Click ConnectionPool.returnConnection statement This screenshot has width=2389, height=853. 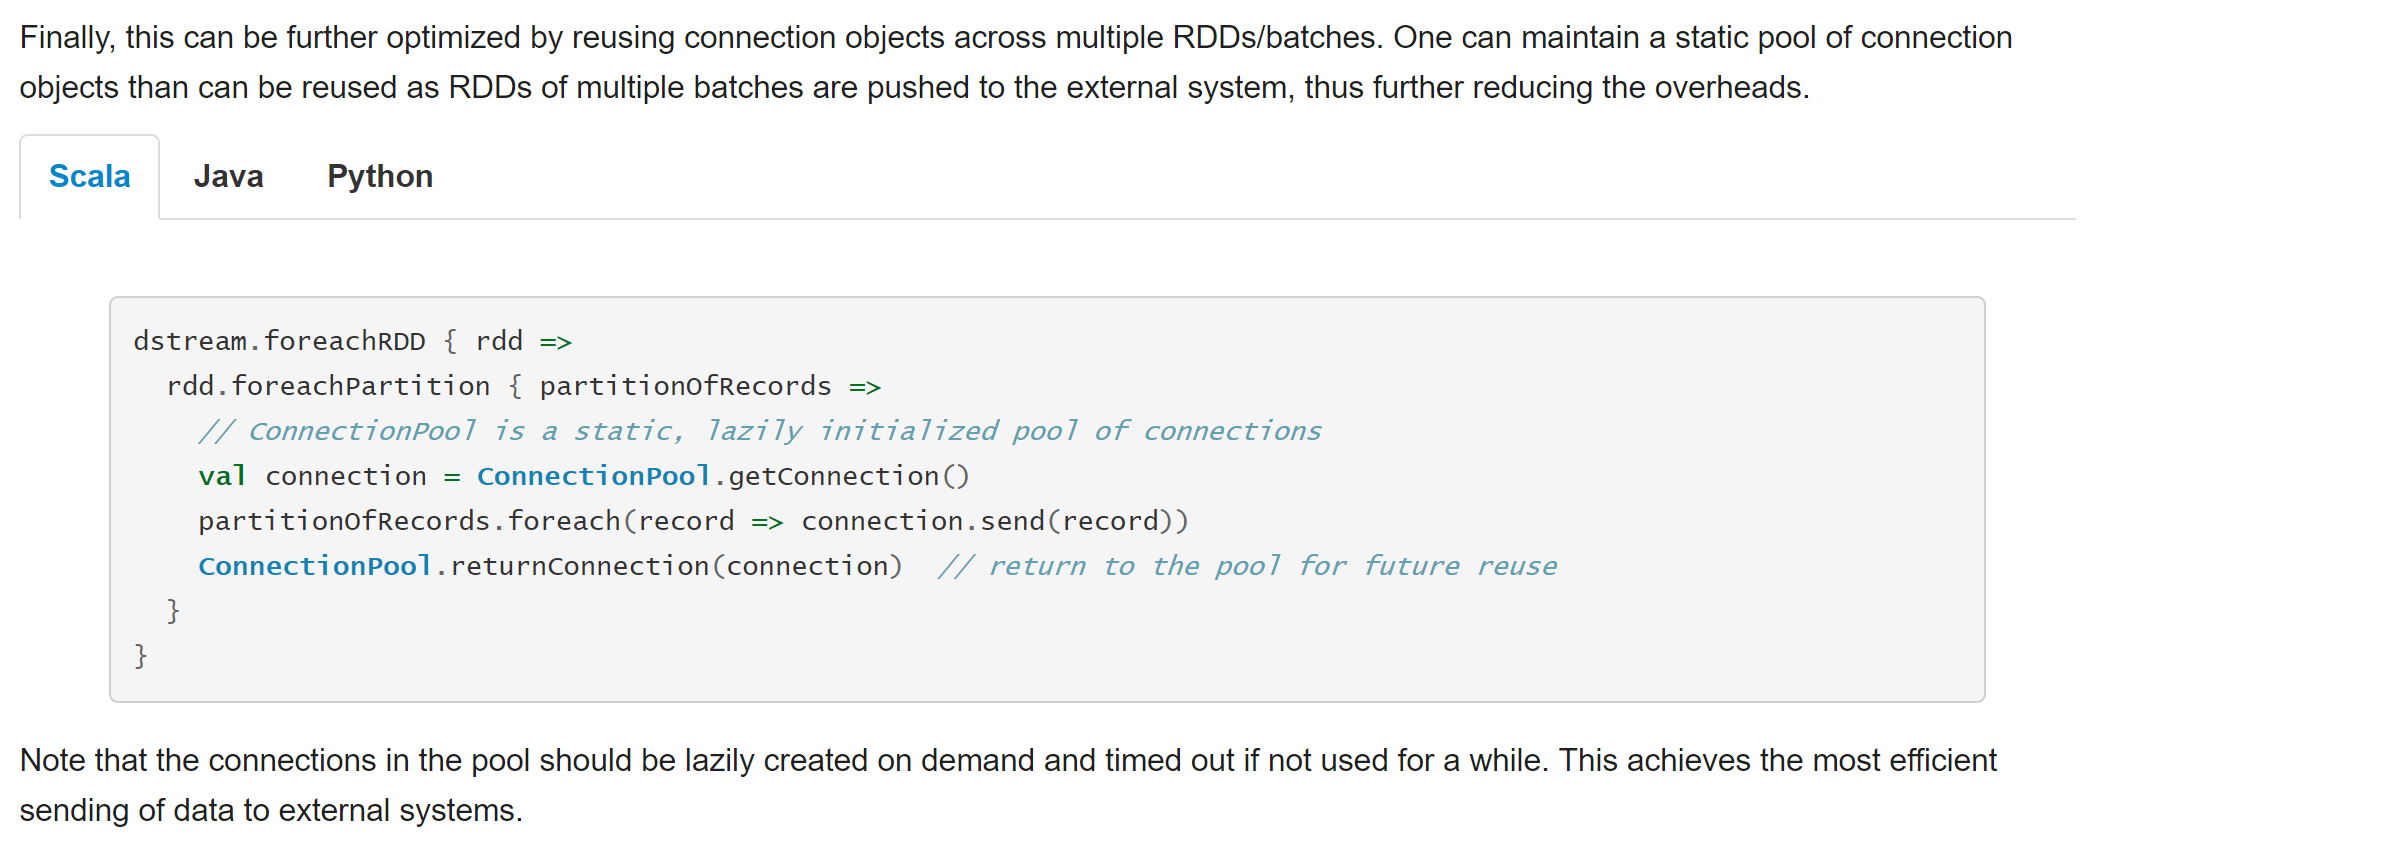[x=550, y=567]
